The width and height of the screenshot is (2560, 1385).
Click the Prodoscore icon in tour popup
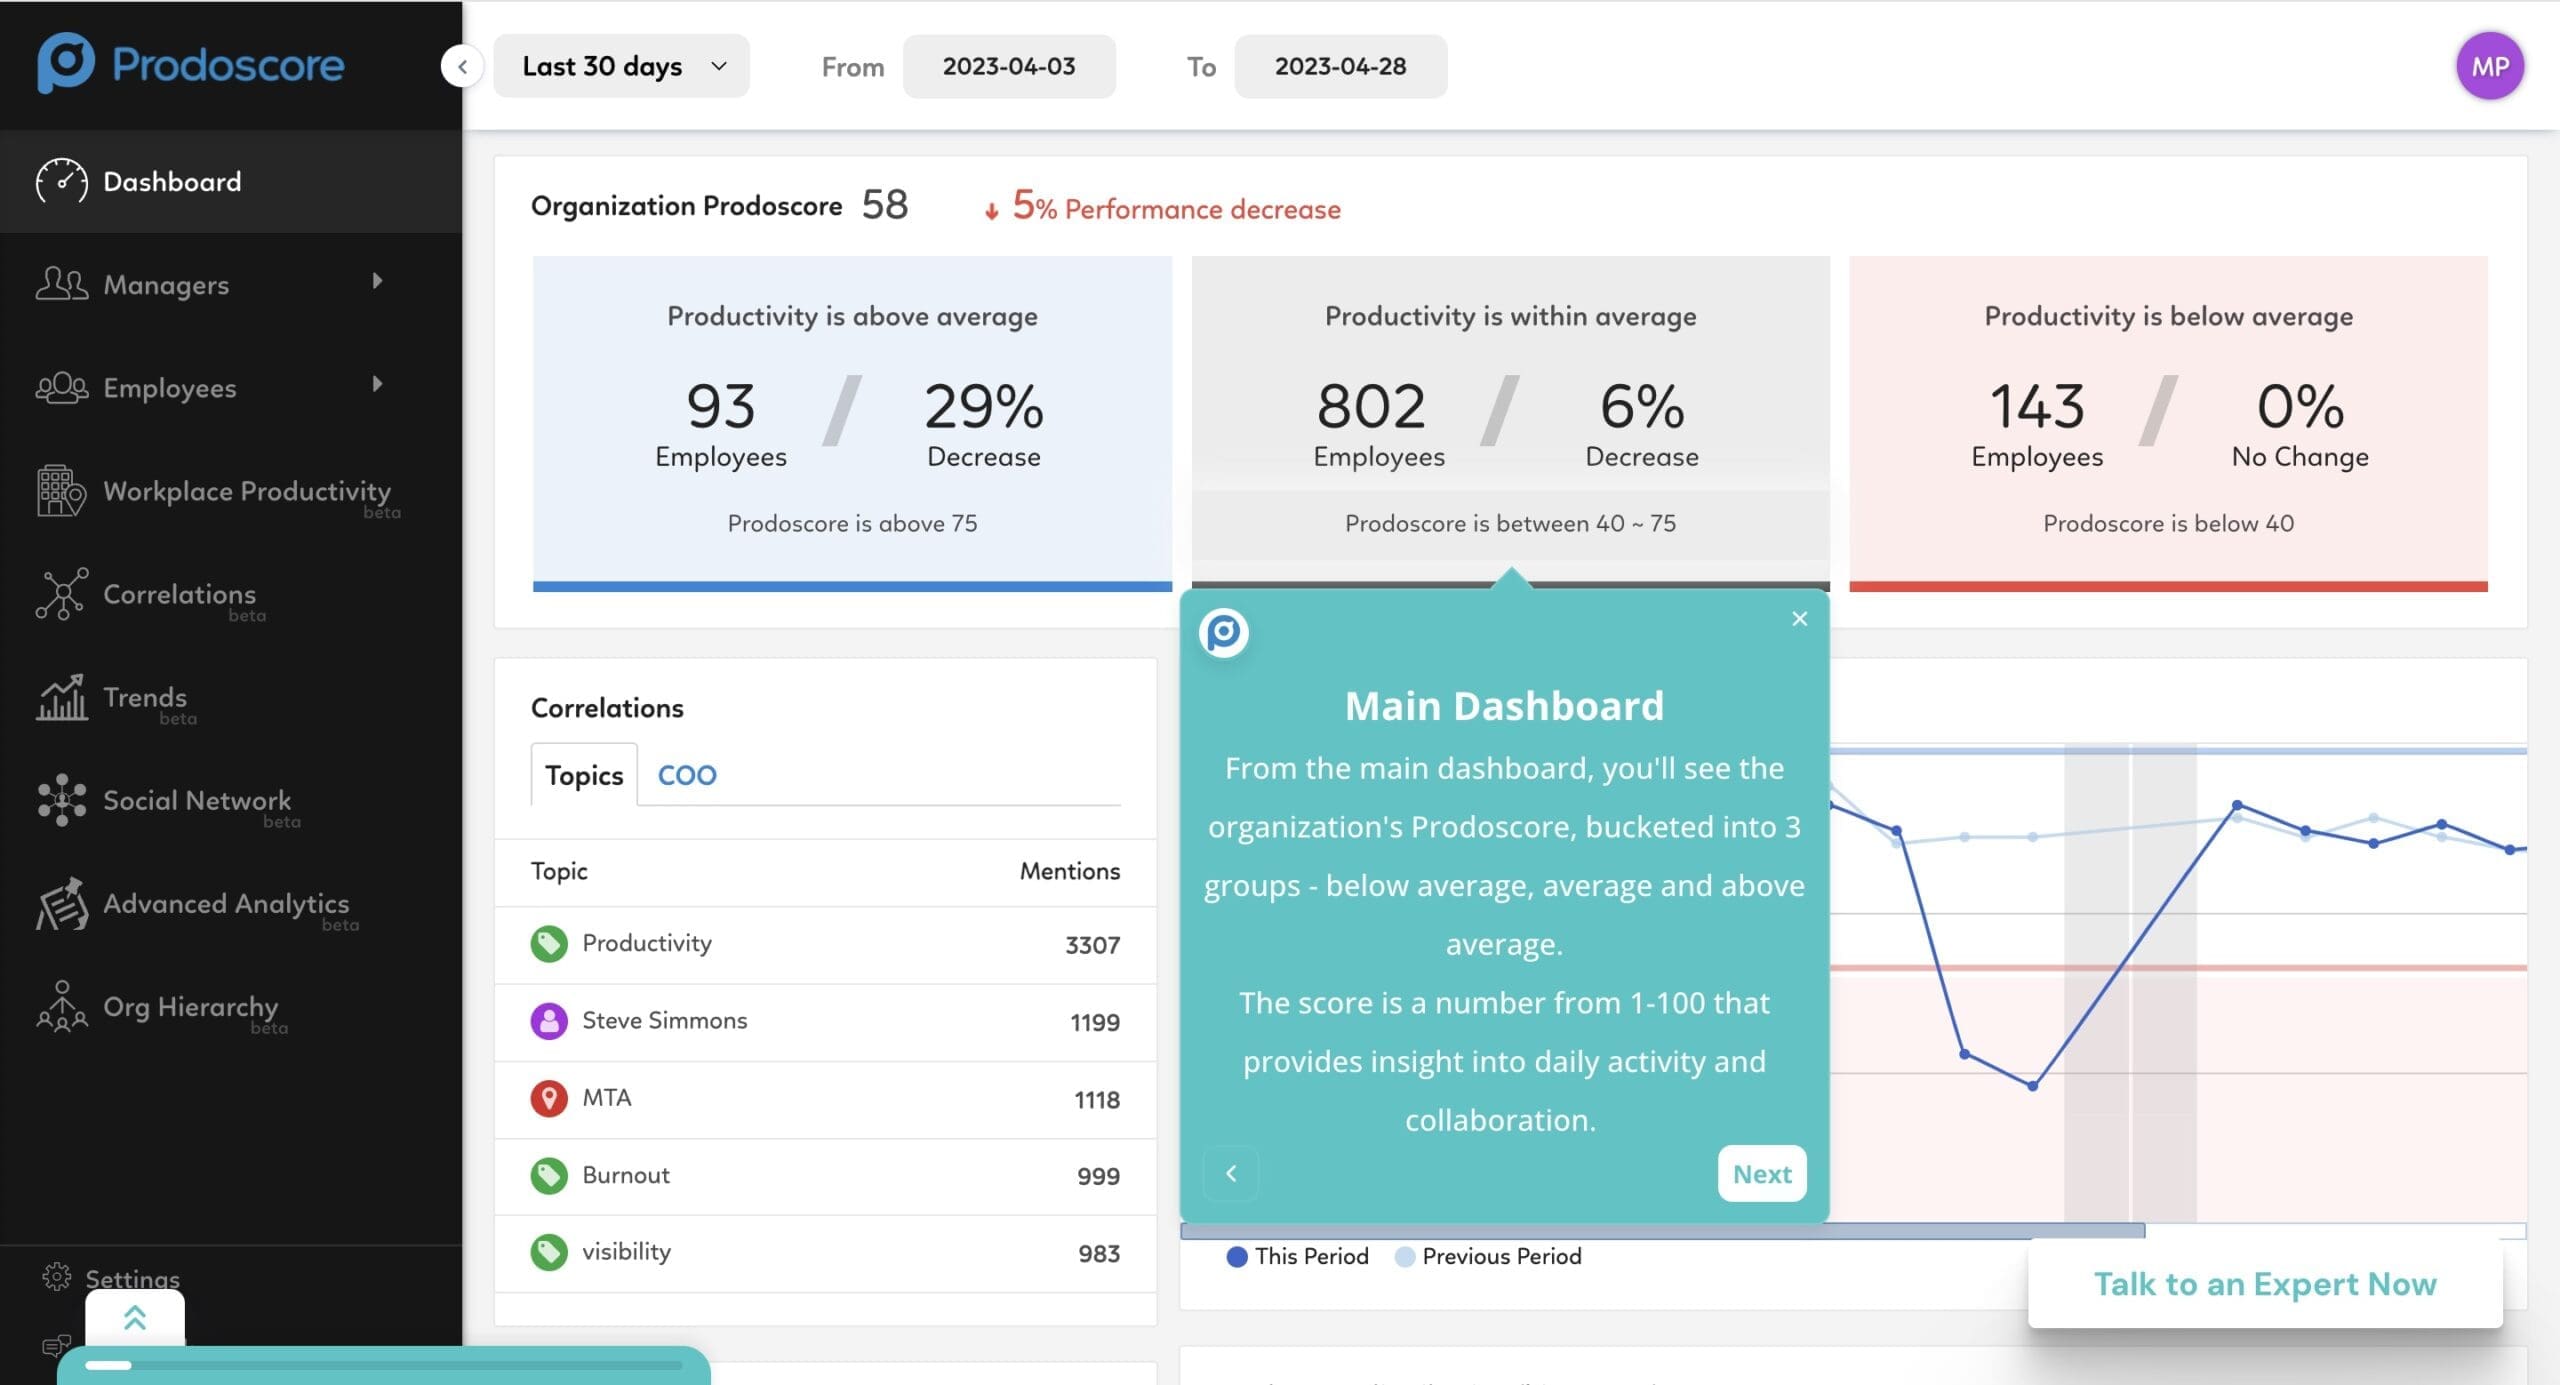tap(1223, 632)
